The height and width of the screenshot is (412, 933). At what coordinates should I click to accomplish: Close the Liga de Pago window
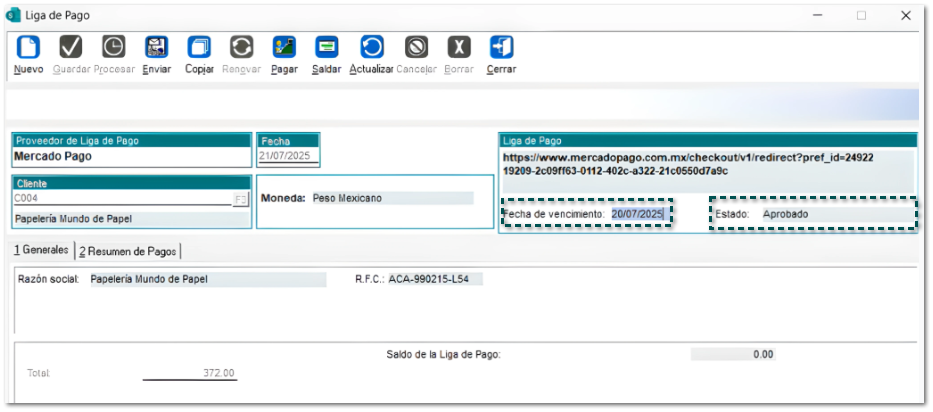[906, 16]
